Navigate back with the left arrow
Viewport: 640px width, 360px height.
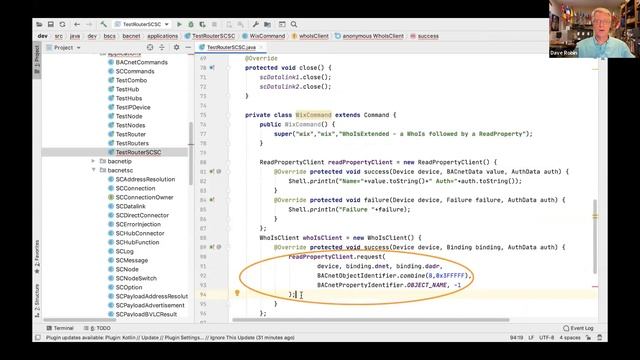click(77, 24)
